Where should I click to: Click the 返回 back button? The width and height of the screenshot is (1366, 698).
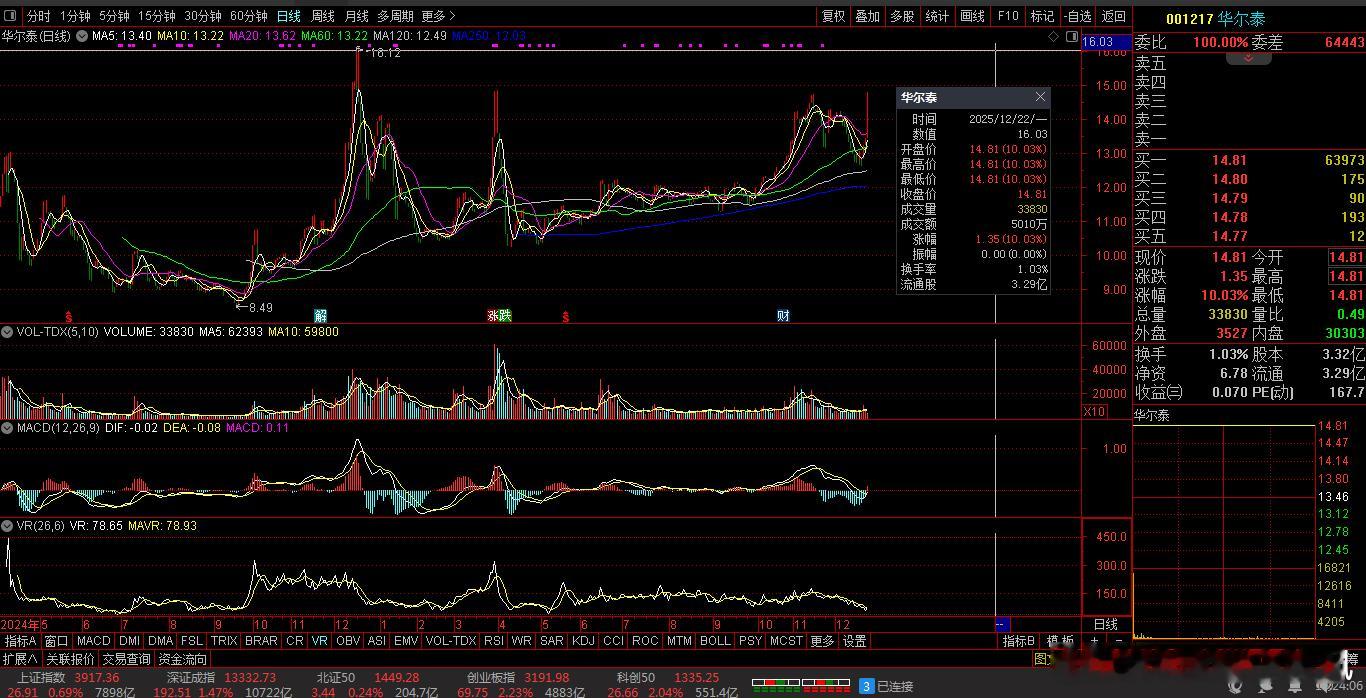(1113, 16)
